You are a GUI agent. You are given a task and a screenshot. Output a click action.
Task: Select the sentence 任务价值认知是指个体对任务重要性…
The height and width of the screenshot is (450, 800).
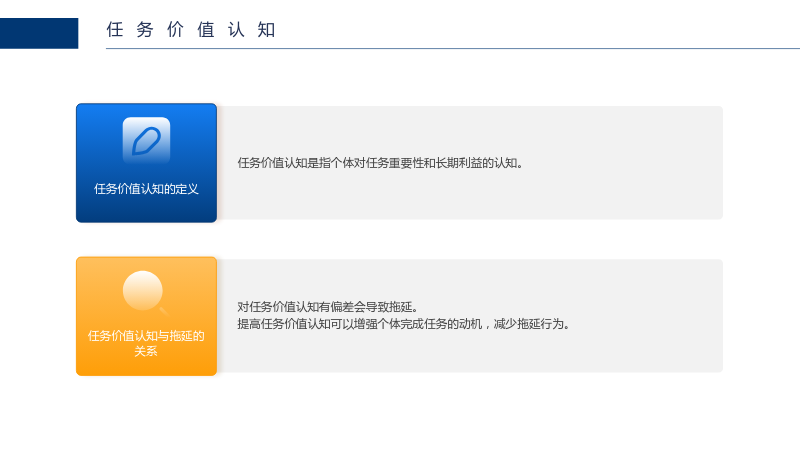pos(380,163)
